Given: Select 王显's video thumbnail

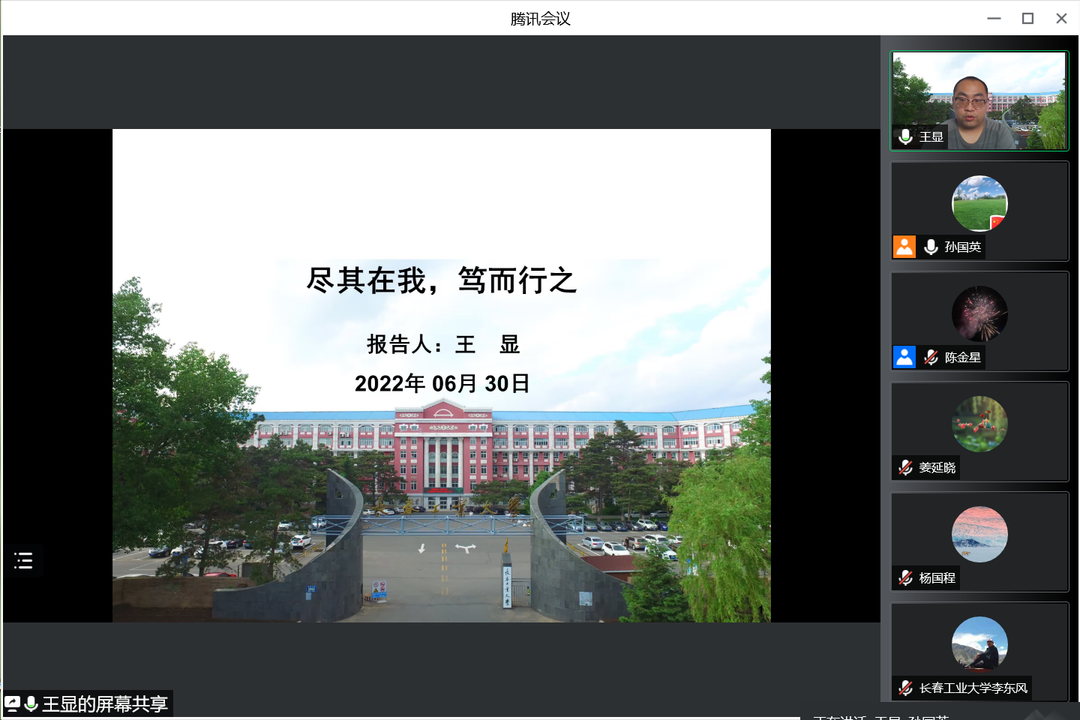Looking at the screenshot, I should 979,100.
